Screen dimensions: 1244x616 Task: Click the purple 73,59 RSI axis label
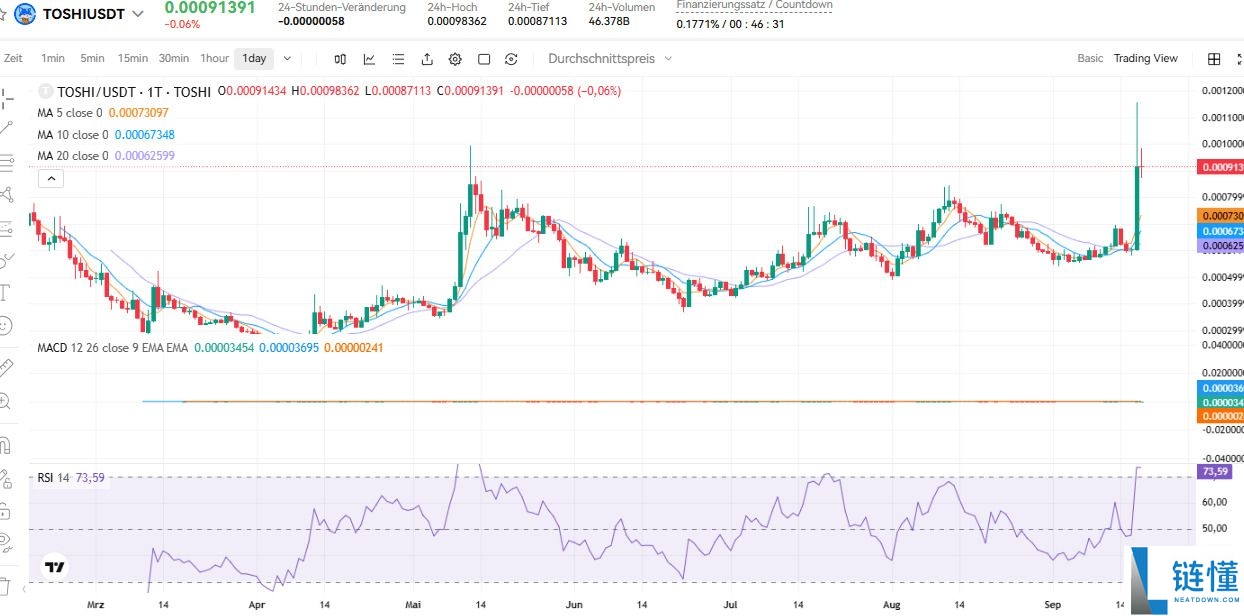(x=1215, y=470)
